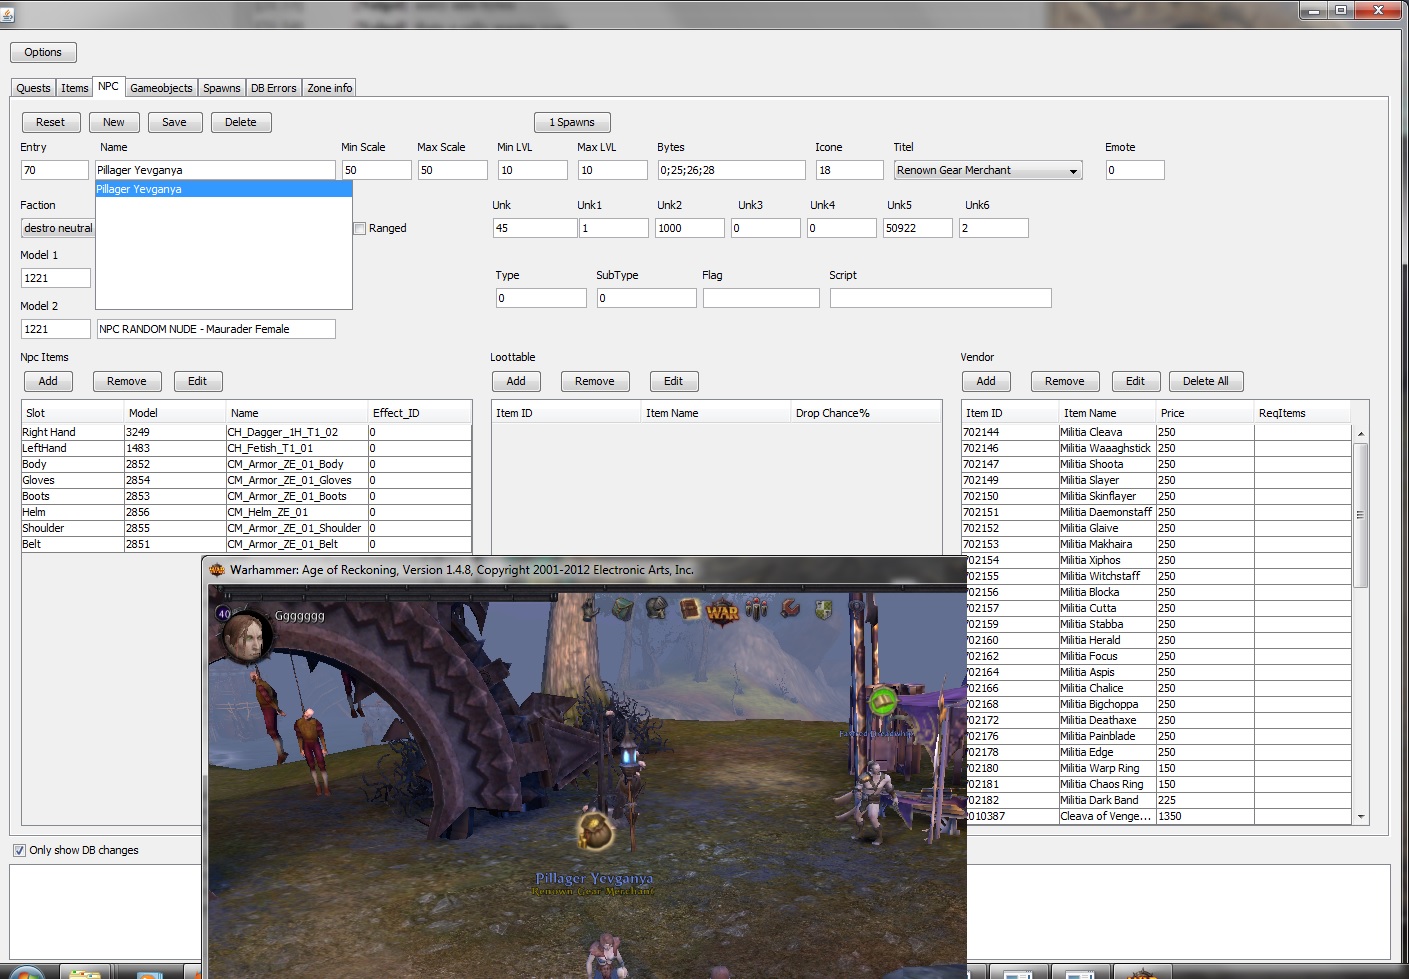Click the helmet character icon in game window

656,608
